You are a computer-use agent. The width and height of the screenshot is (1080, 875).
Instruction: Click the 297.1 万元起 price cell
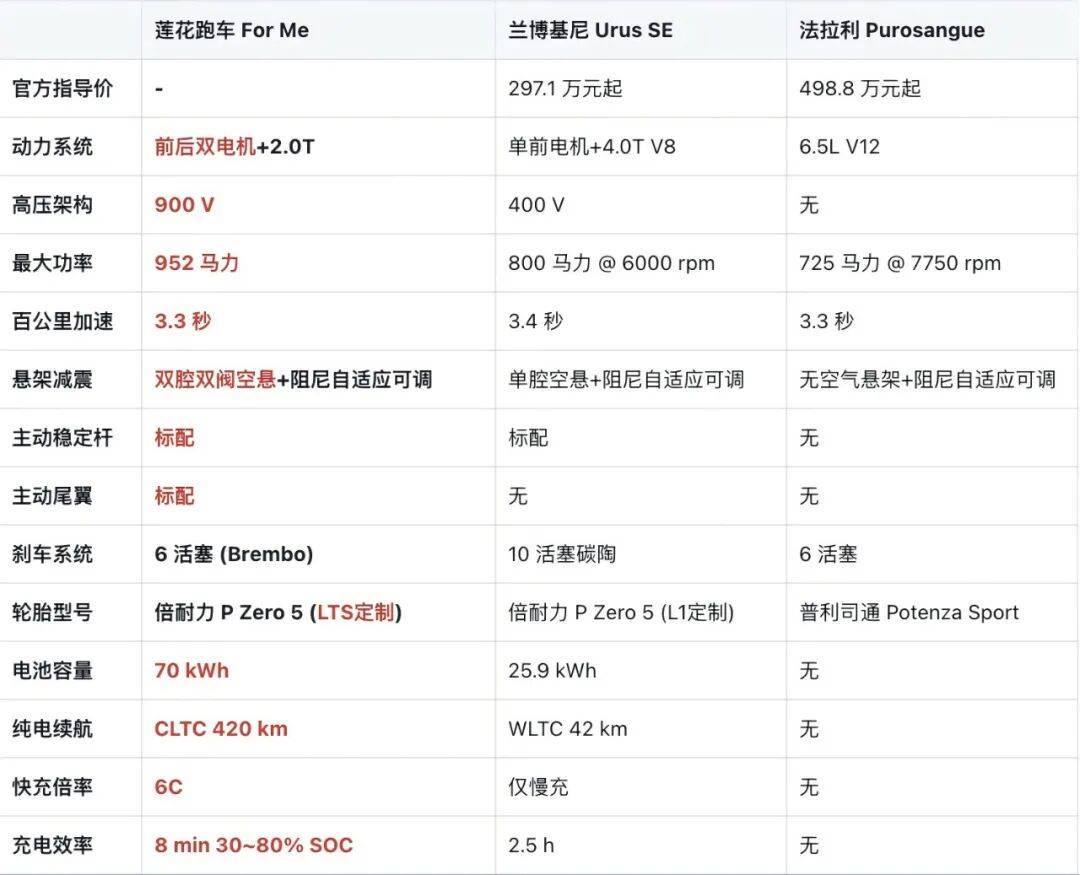pyautogui.click(x=565, y=88)
